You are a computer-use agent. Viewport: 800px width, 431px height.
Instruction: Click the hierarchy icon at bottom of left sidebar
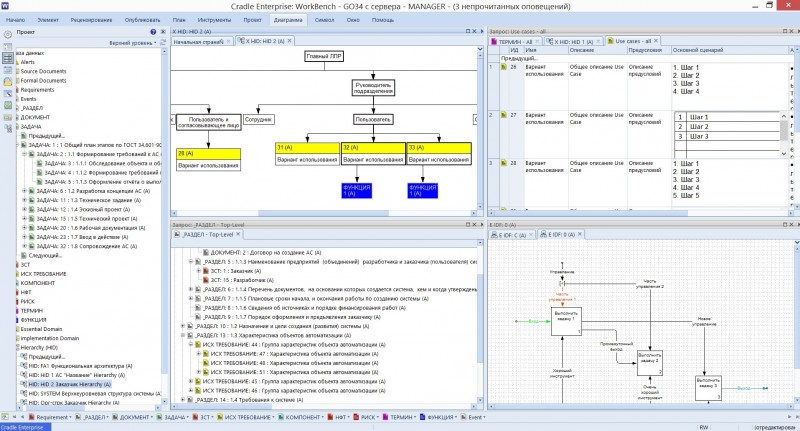7,129
